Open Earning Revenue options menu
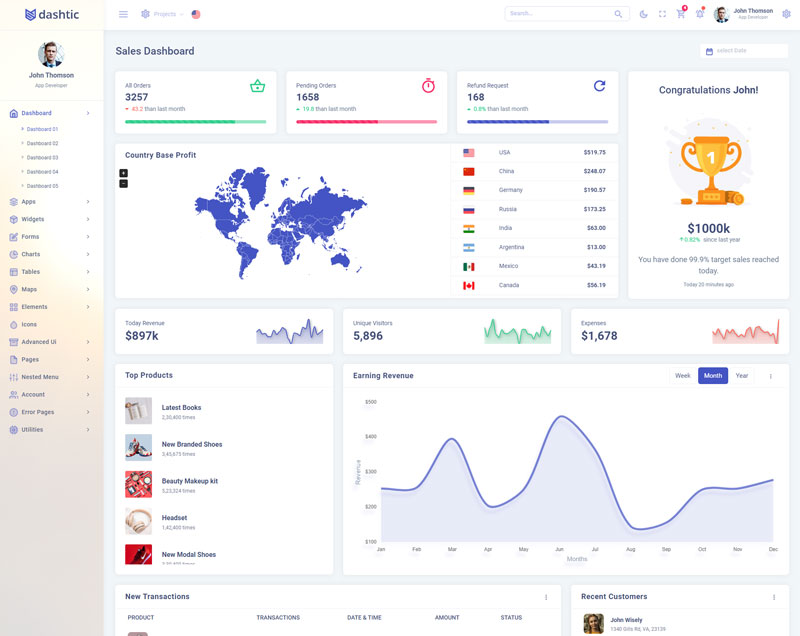Image resolution: width=800 pixels, height=636 pixels. click(770, 377)
